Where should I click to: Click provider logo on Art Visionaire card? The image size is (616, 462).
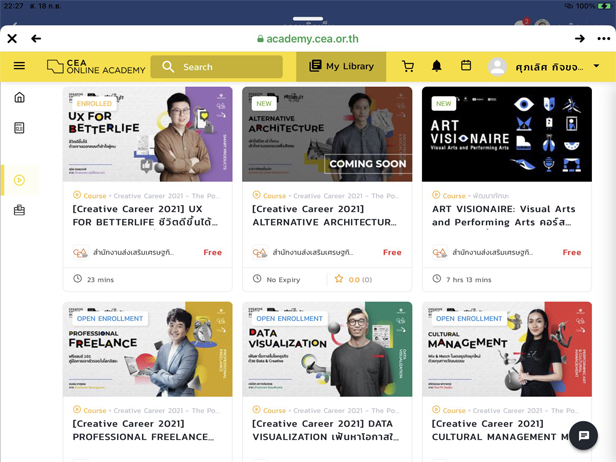coord(439,253)
